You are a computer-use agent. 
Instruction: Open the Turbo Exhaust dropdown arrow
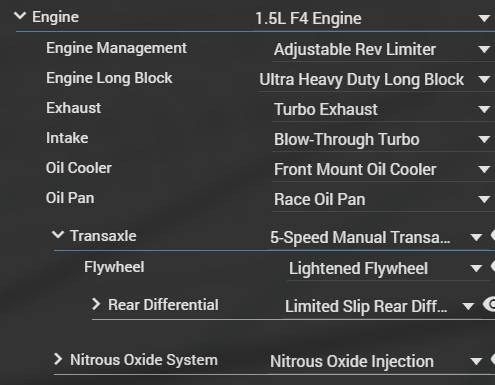484,109
